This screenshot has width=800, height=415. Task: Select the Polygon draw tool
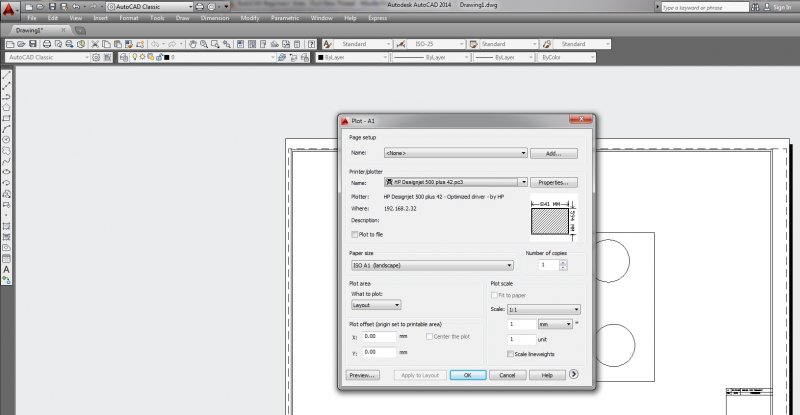pyautogui.click(x=7, y=107)
